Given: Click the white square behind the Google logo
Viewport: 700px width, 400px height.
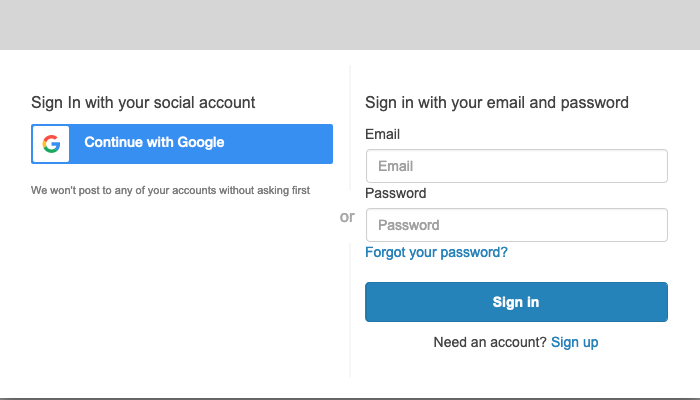Looking at the screenshot, I should tap(51, 144).
